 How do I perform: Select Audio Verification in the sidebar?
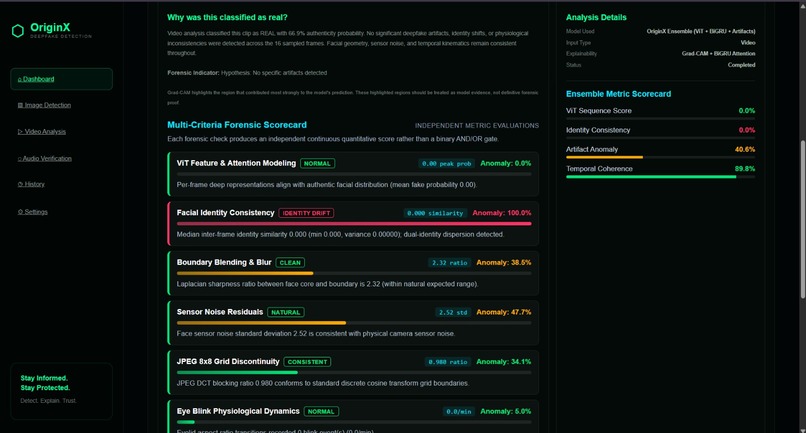[x=45, y=158]
